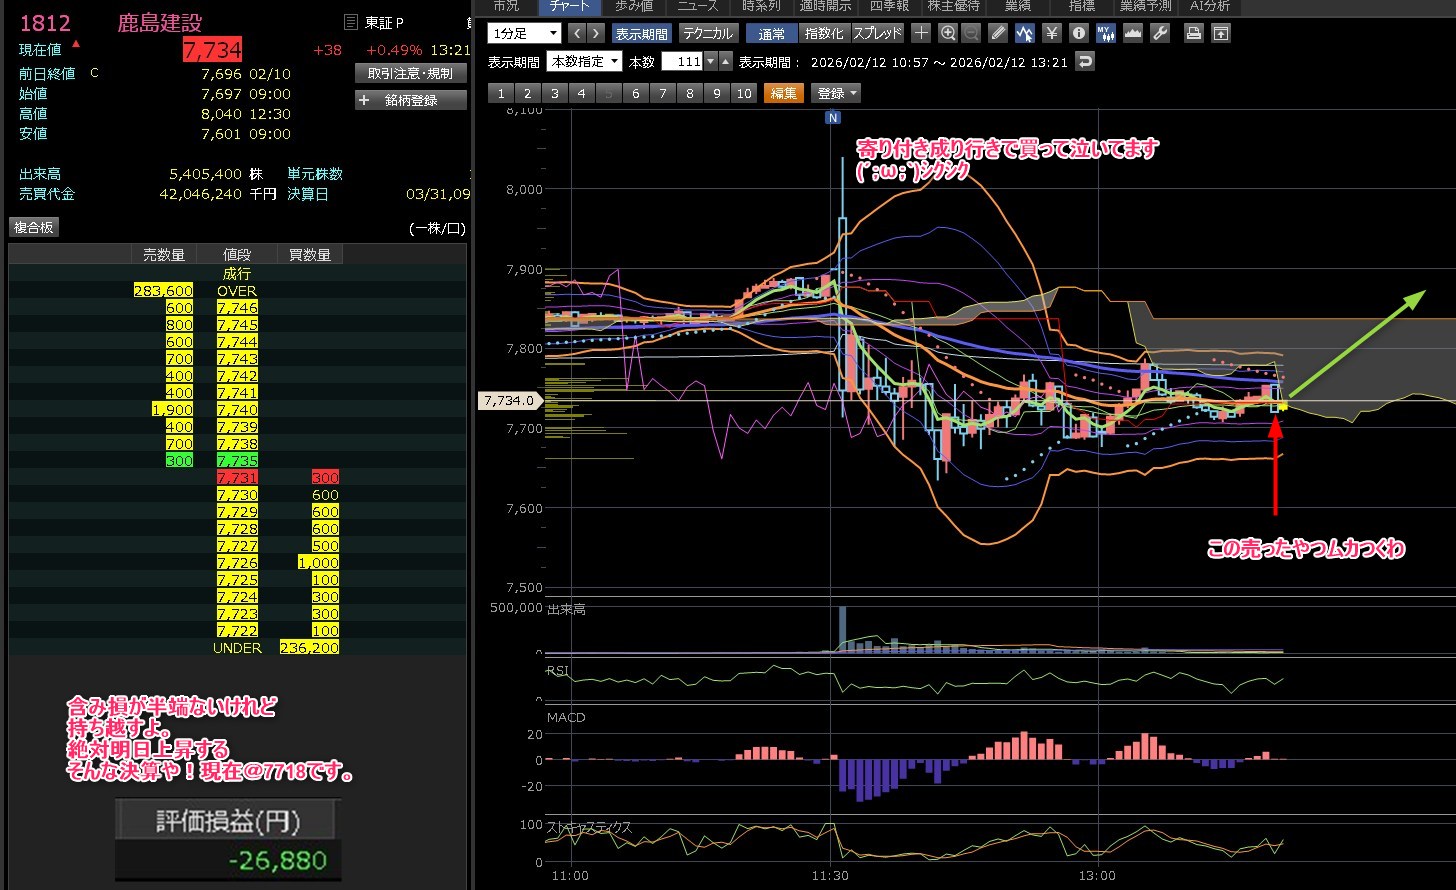Open the 1分足 timeframe dropdown
Viewport: 1456px width, 890px height.
coord(525,33)
